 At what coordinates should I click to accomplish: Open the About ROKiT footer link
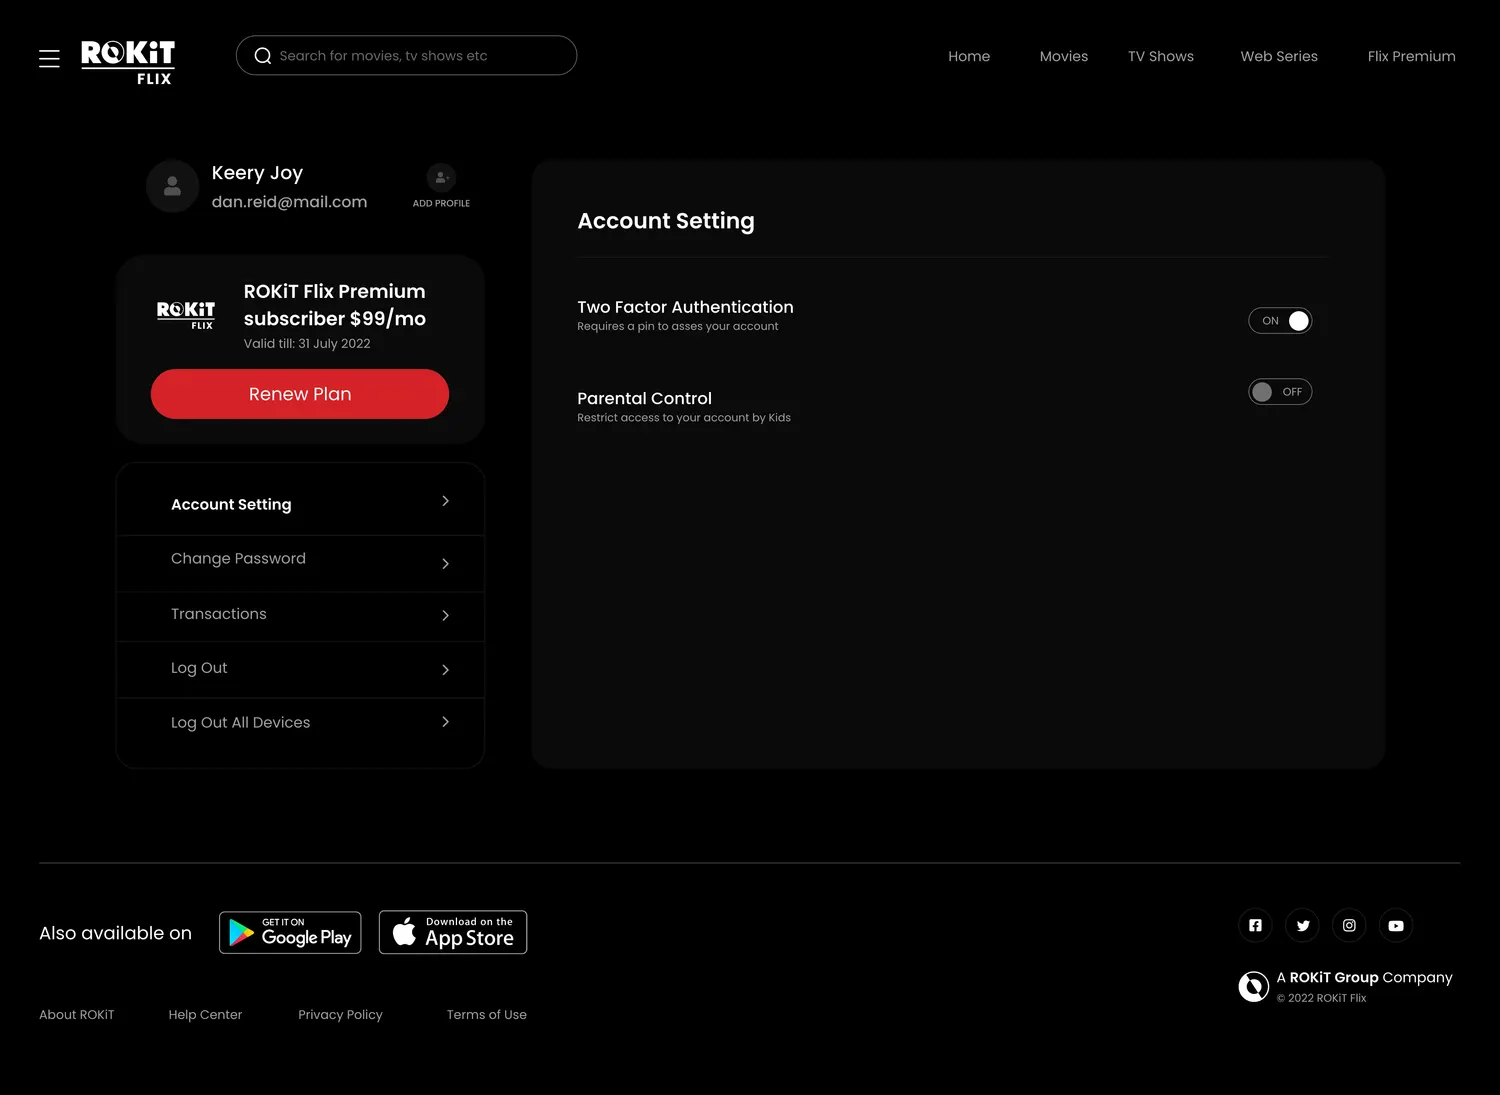(77, 1015)
